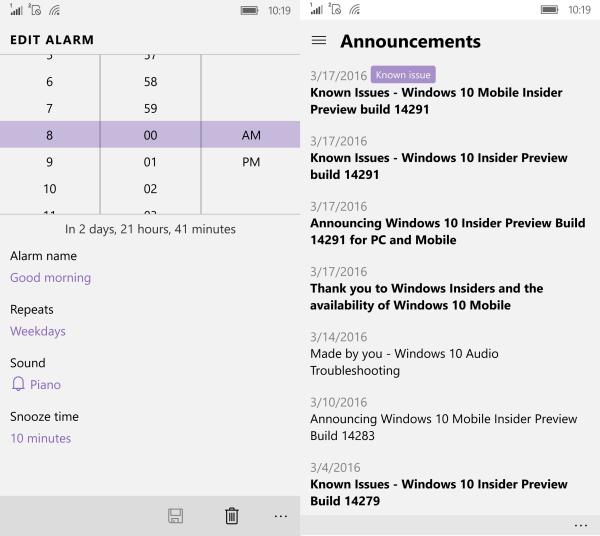Open Thank you to Windows Insiders announcement
600x536 pixels.
click(426, 297)
